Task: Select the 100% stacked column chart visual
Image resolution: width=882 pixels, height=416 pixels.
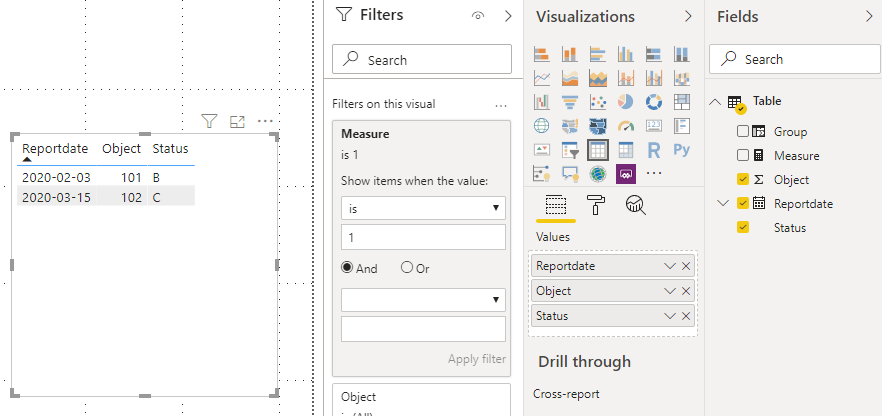Action: click(x=682, y=55)
